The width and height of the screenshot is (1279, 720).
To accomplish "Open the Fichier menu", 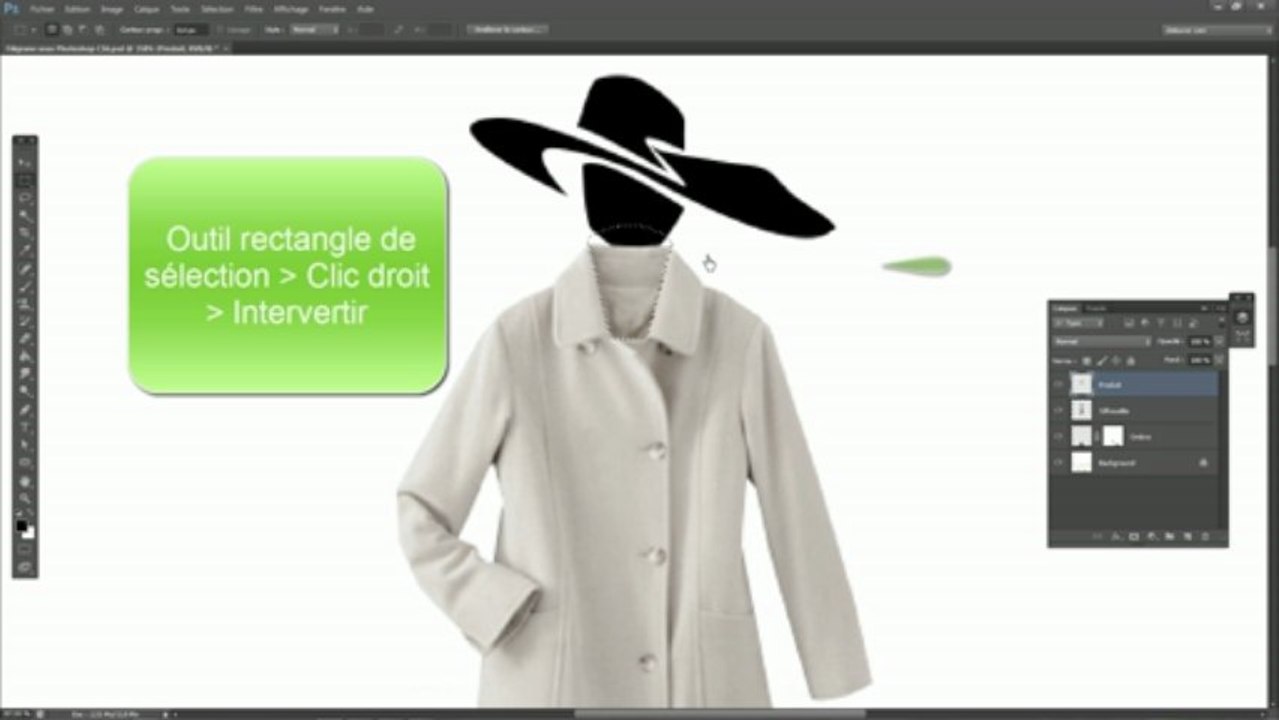I will click(42, 9).
